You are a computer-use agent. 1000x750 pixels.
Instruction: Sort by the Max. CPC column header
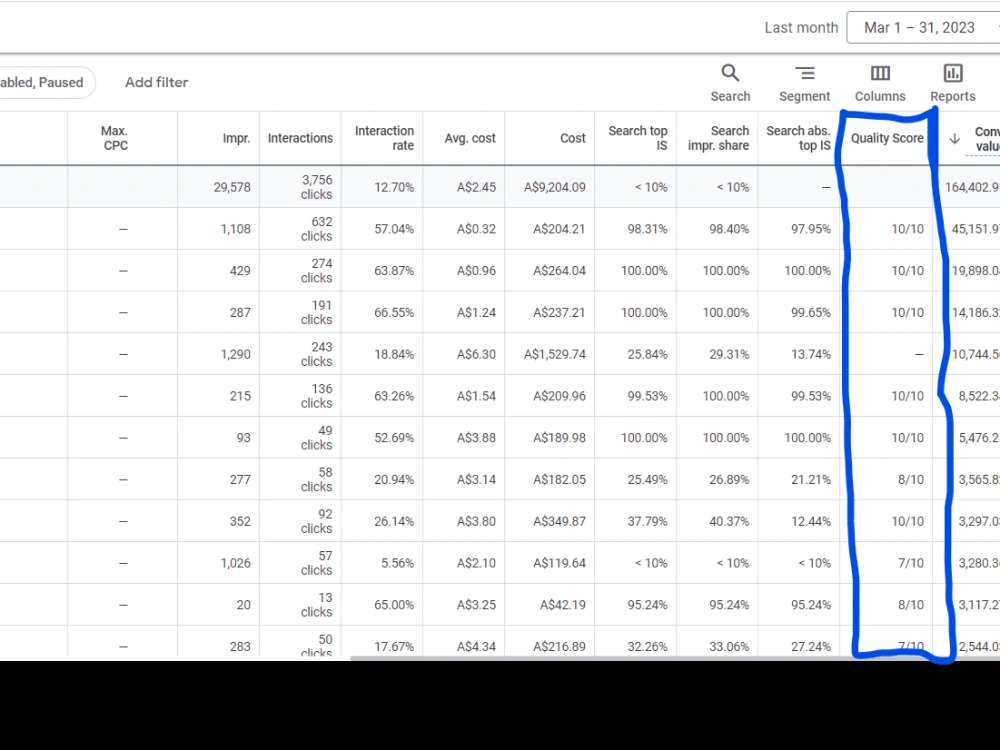tap(115, 138)
